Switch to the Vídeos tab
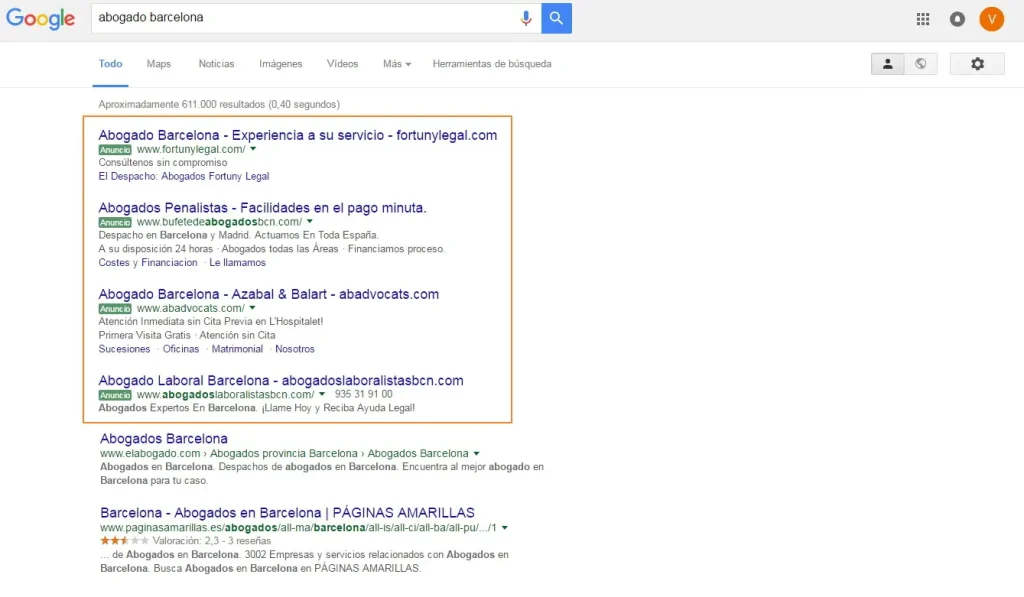 coord(342,64)
